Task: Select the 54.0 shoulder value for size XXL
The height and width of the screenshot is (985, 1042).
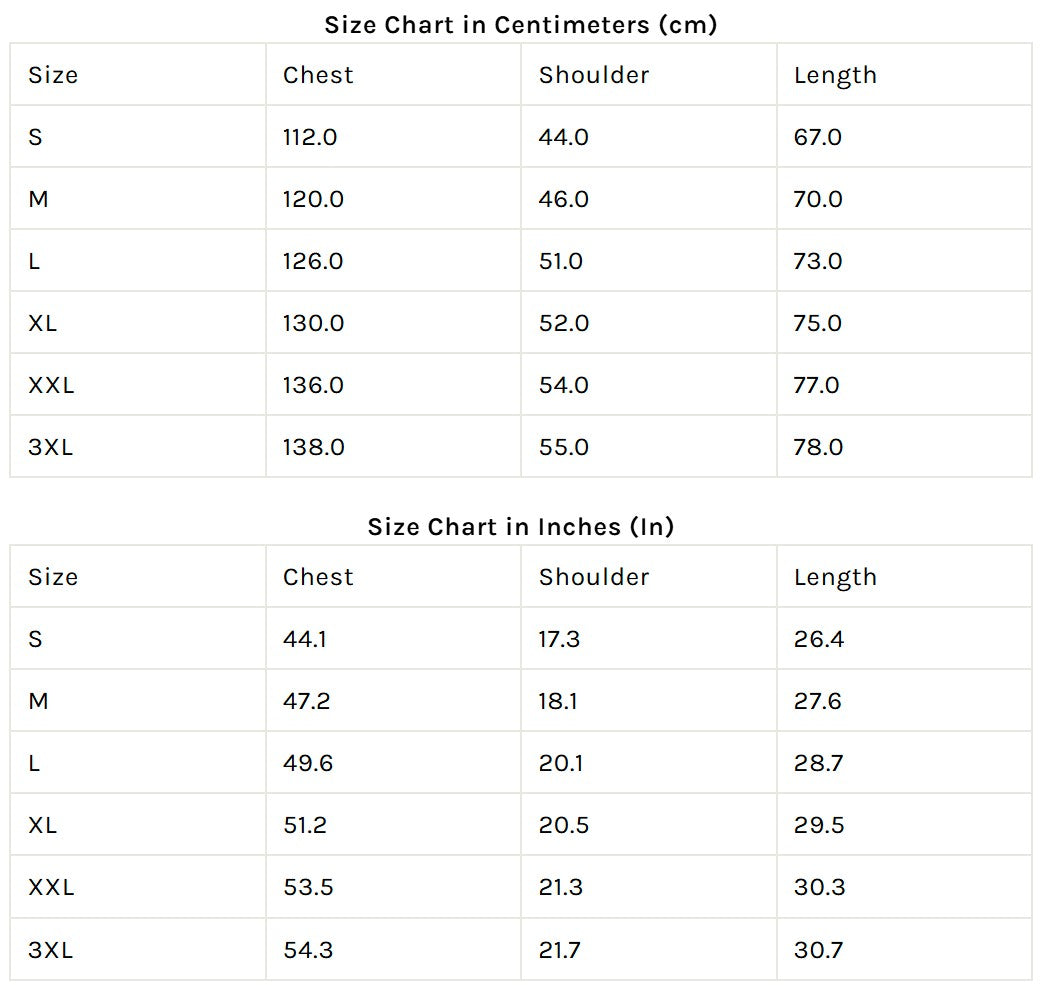Action: (564, 385)
